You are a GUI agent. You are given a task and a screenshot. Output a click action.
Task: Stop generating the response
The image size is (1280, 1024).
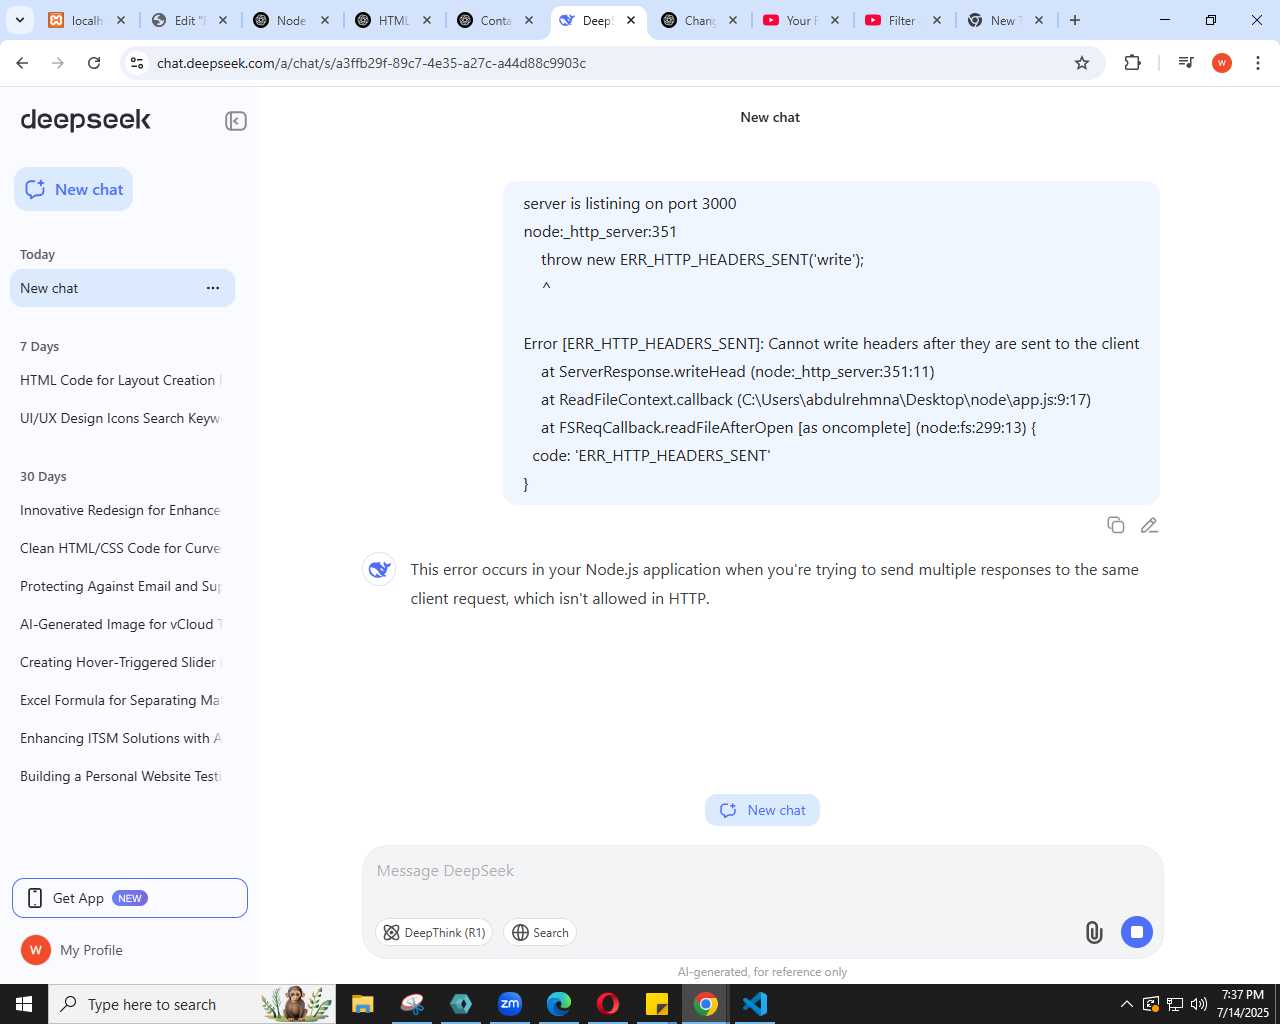pos(1137,932)
